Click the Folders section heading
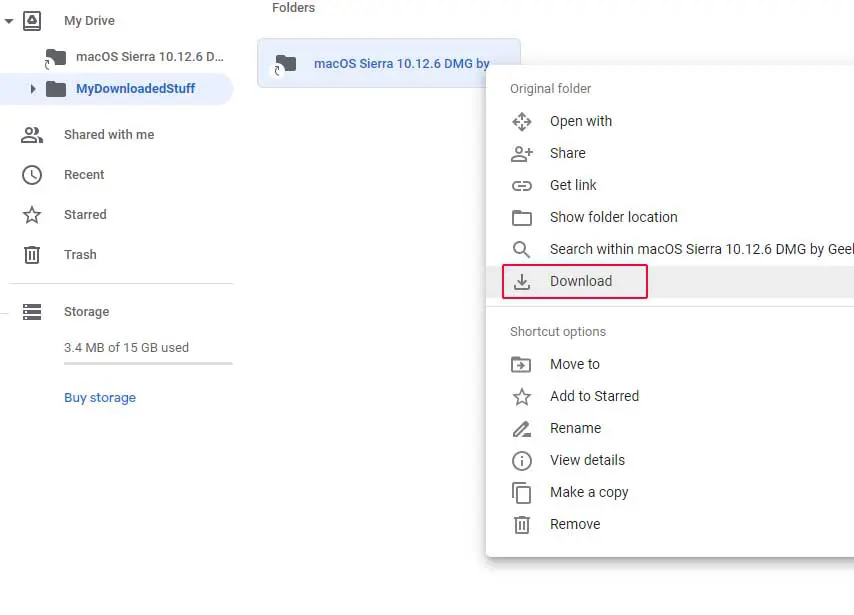 click(294, 8)
